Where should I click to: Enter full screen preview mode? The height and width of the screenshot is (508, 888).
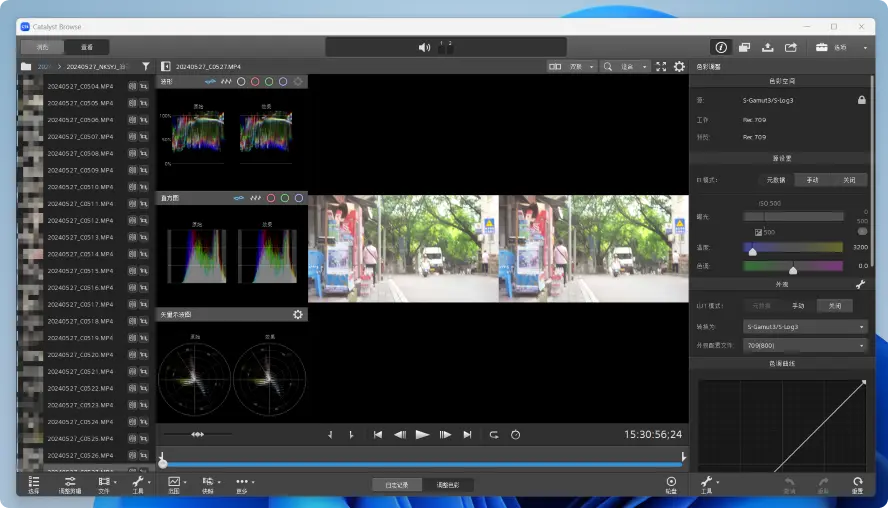pos(661,66)
